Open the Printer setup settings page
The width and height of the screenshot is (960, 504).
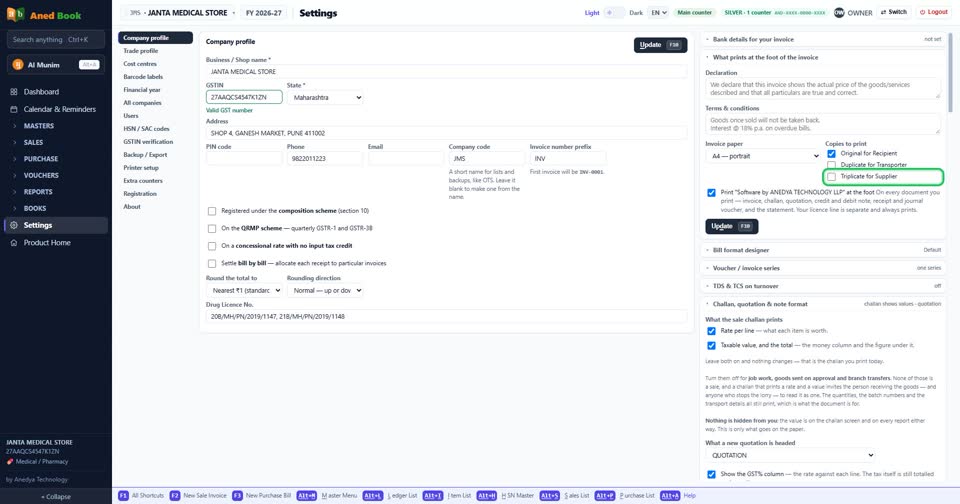(156, 168)
